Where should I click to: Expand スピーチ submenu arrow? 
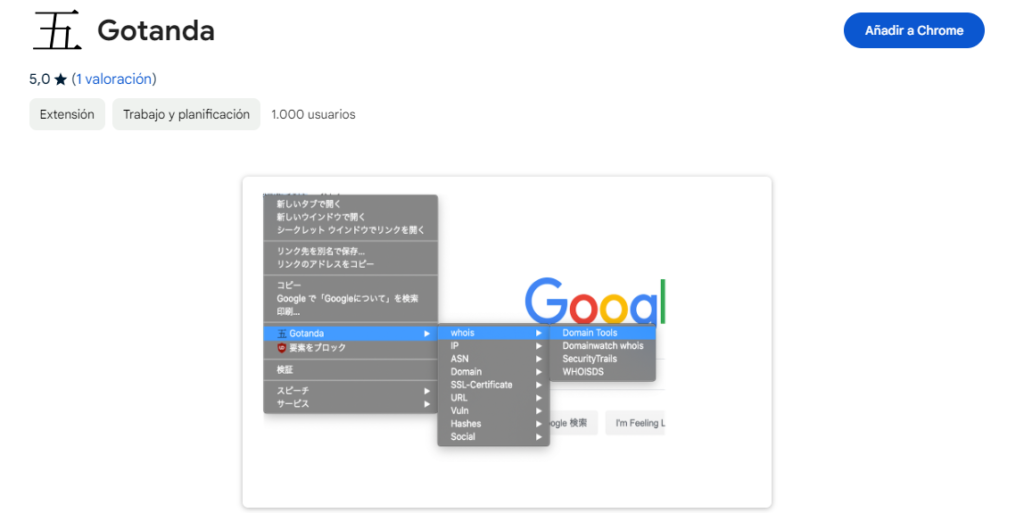(x=426, y=391)
